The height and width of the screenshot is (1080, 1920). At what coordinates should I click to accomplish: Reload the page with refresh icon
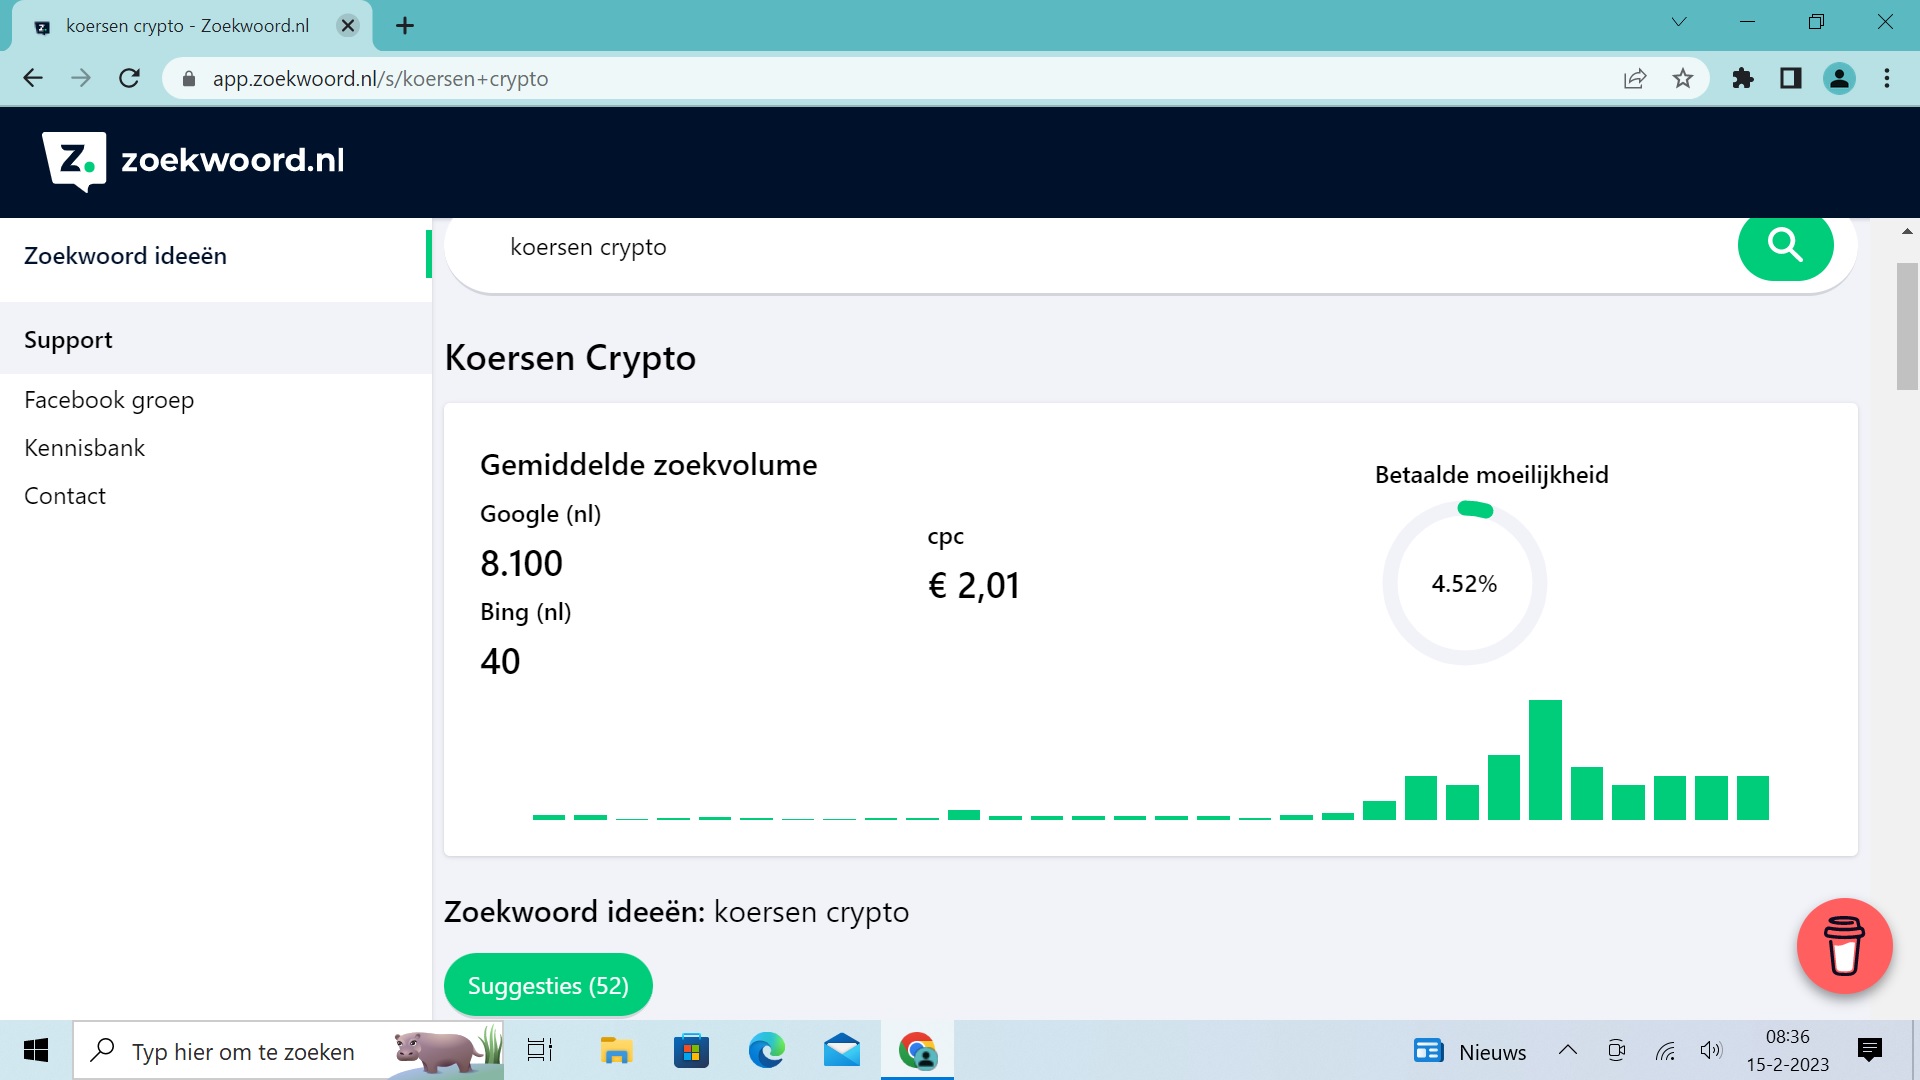(129, 78)
